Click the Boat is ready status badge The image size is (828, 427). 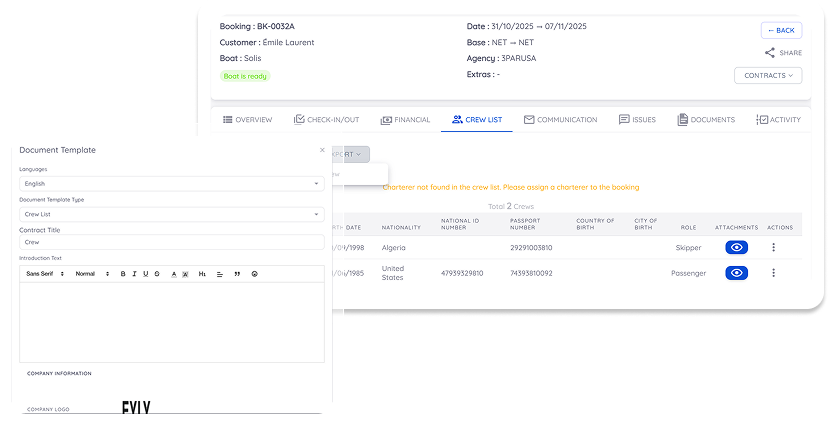[x=245, y=76]
